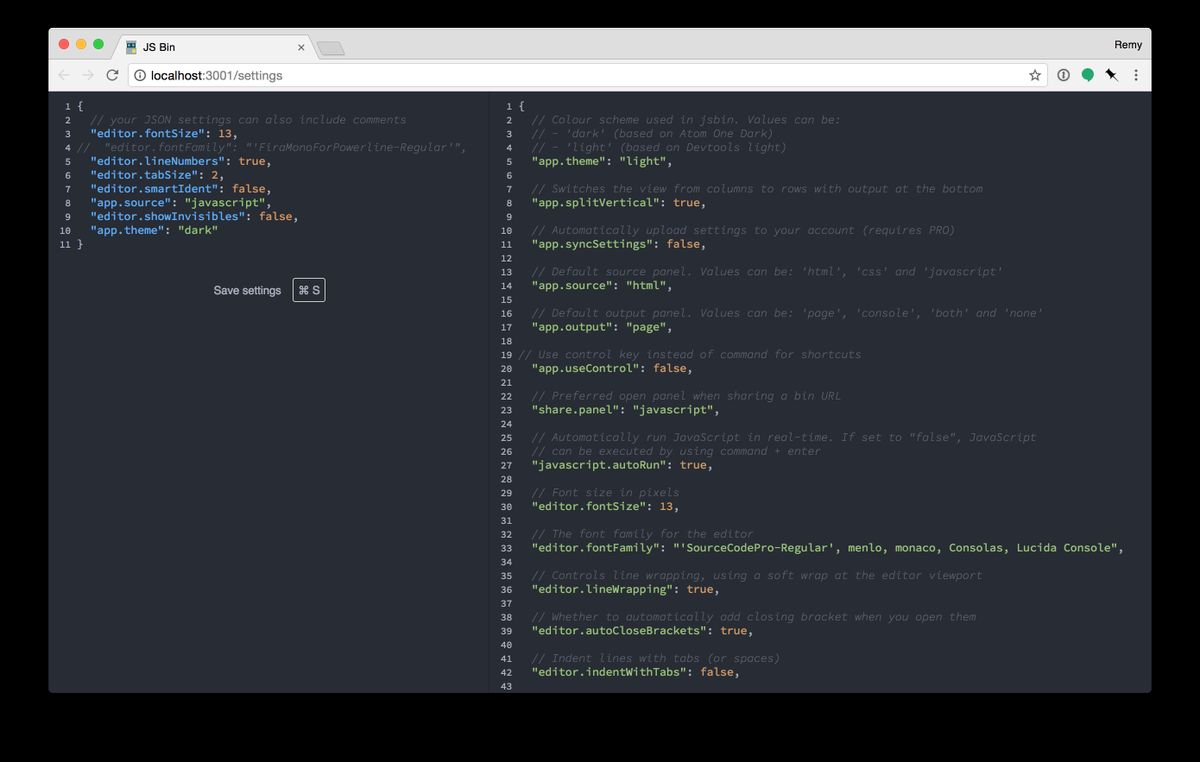Click the app.splitVertical key in defaults
The image size is (1200, 762).
click(x=594, y=203)
